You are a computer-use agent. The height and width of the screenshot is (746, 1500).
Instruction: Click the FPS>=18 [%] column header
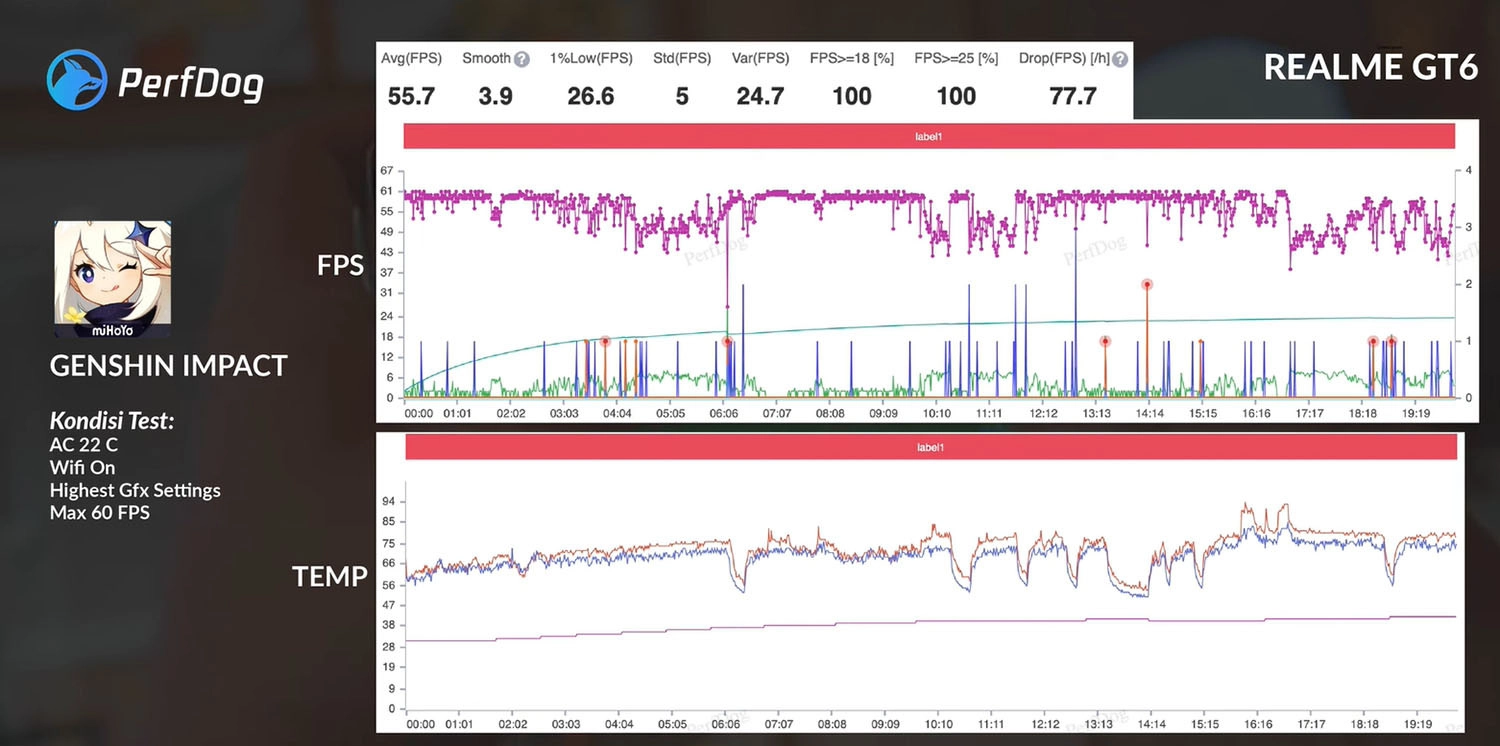[x=852, y=59]
